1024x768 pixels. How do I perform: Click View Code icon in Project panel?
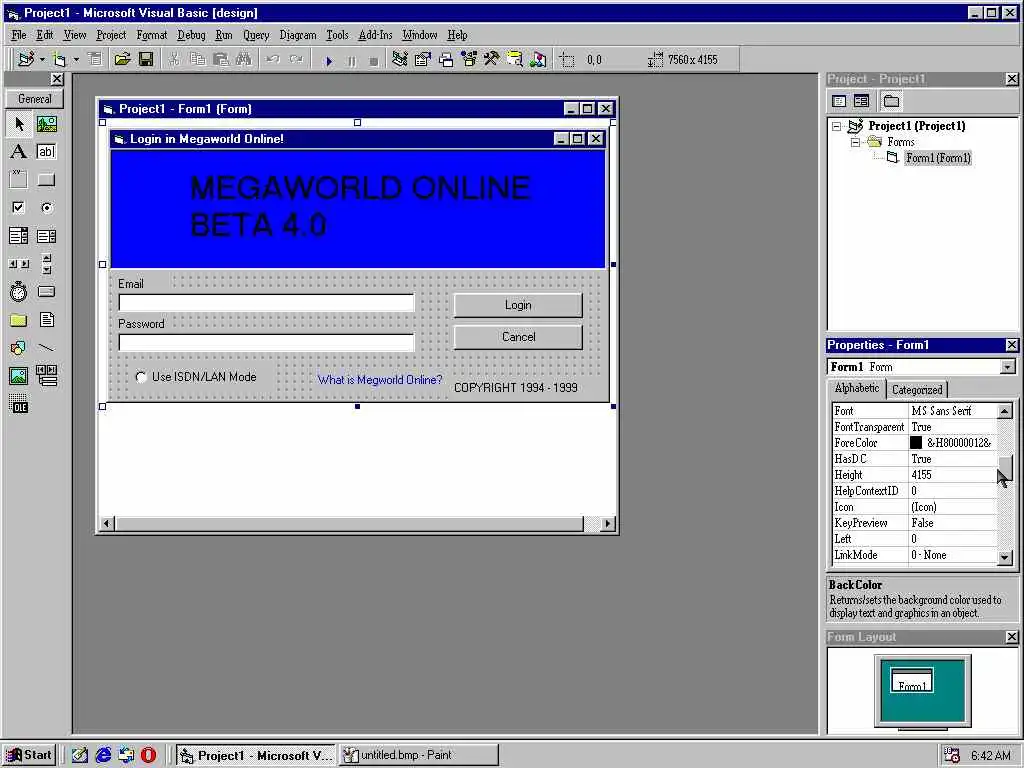pyautogui.click(x=839, y=101)
